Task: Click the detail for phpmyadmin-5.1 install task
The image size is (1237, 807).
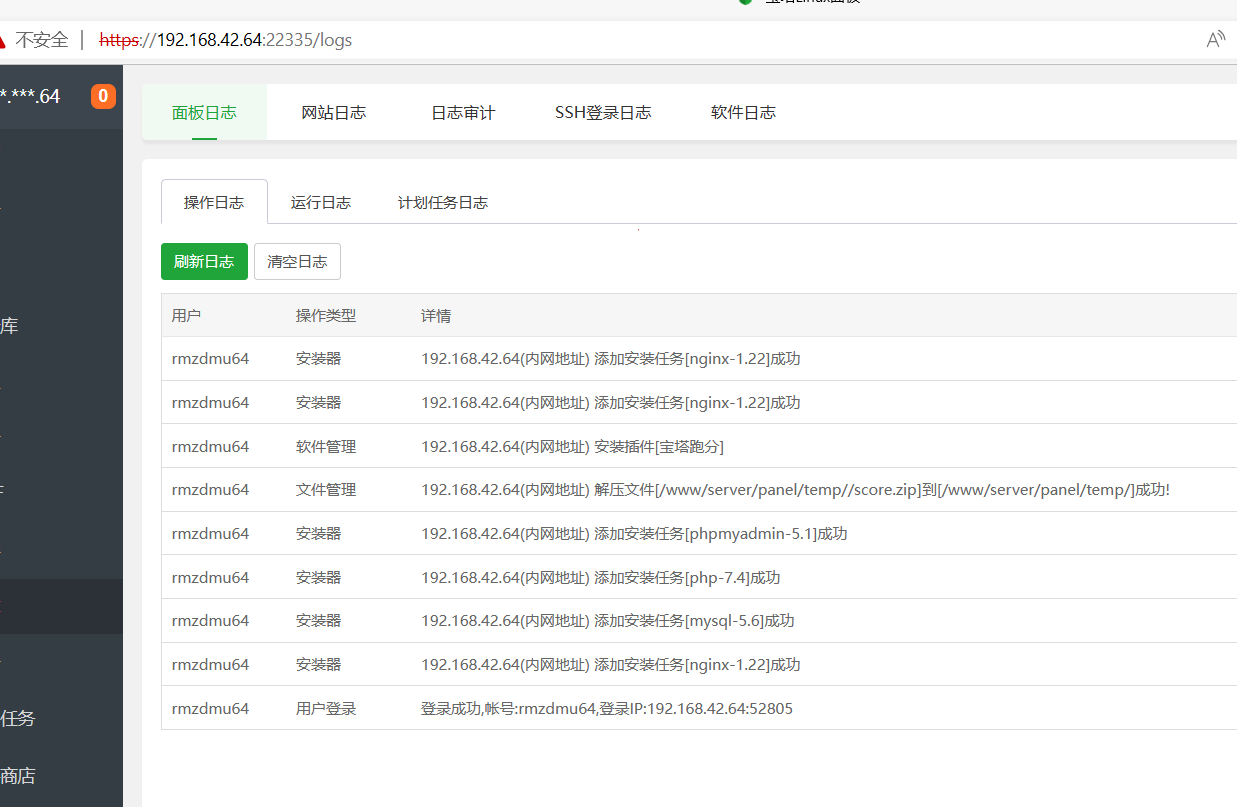Action: pos(634,533)
